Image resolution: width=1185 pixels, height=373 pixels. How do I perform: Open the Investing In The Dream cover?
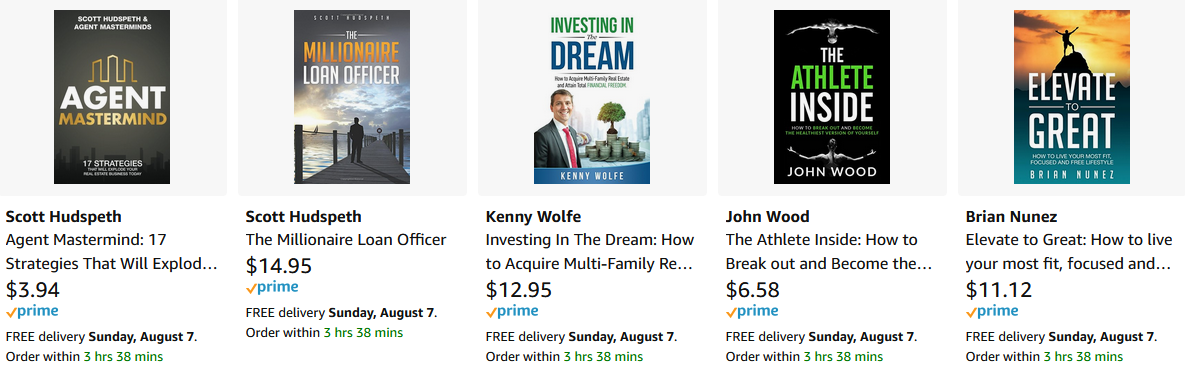592,97
